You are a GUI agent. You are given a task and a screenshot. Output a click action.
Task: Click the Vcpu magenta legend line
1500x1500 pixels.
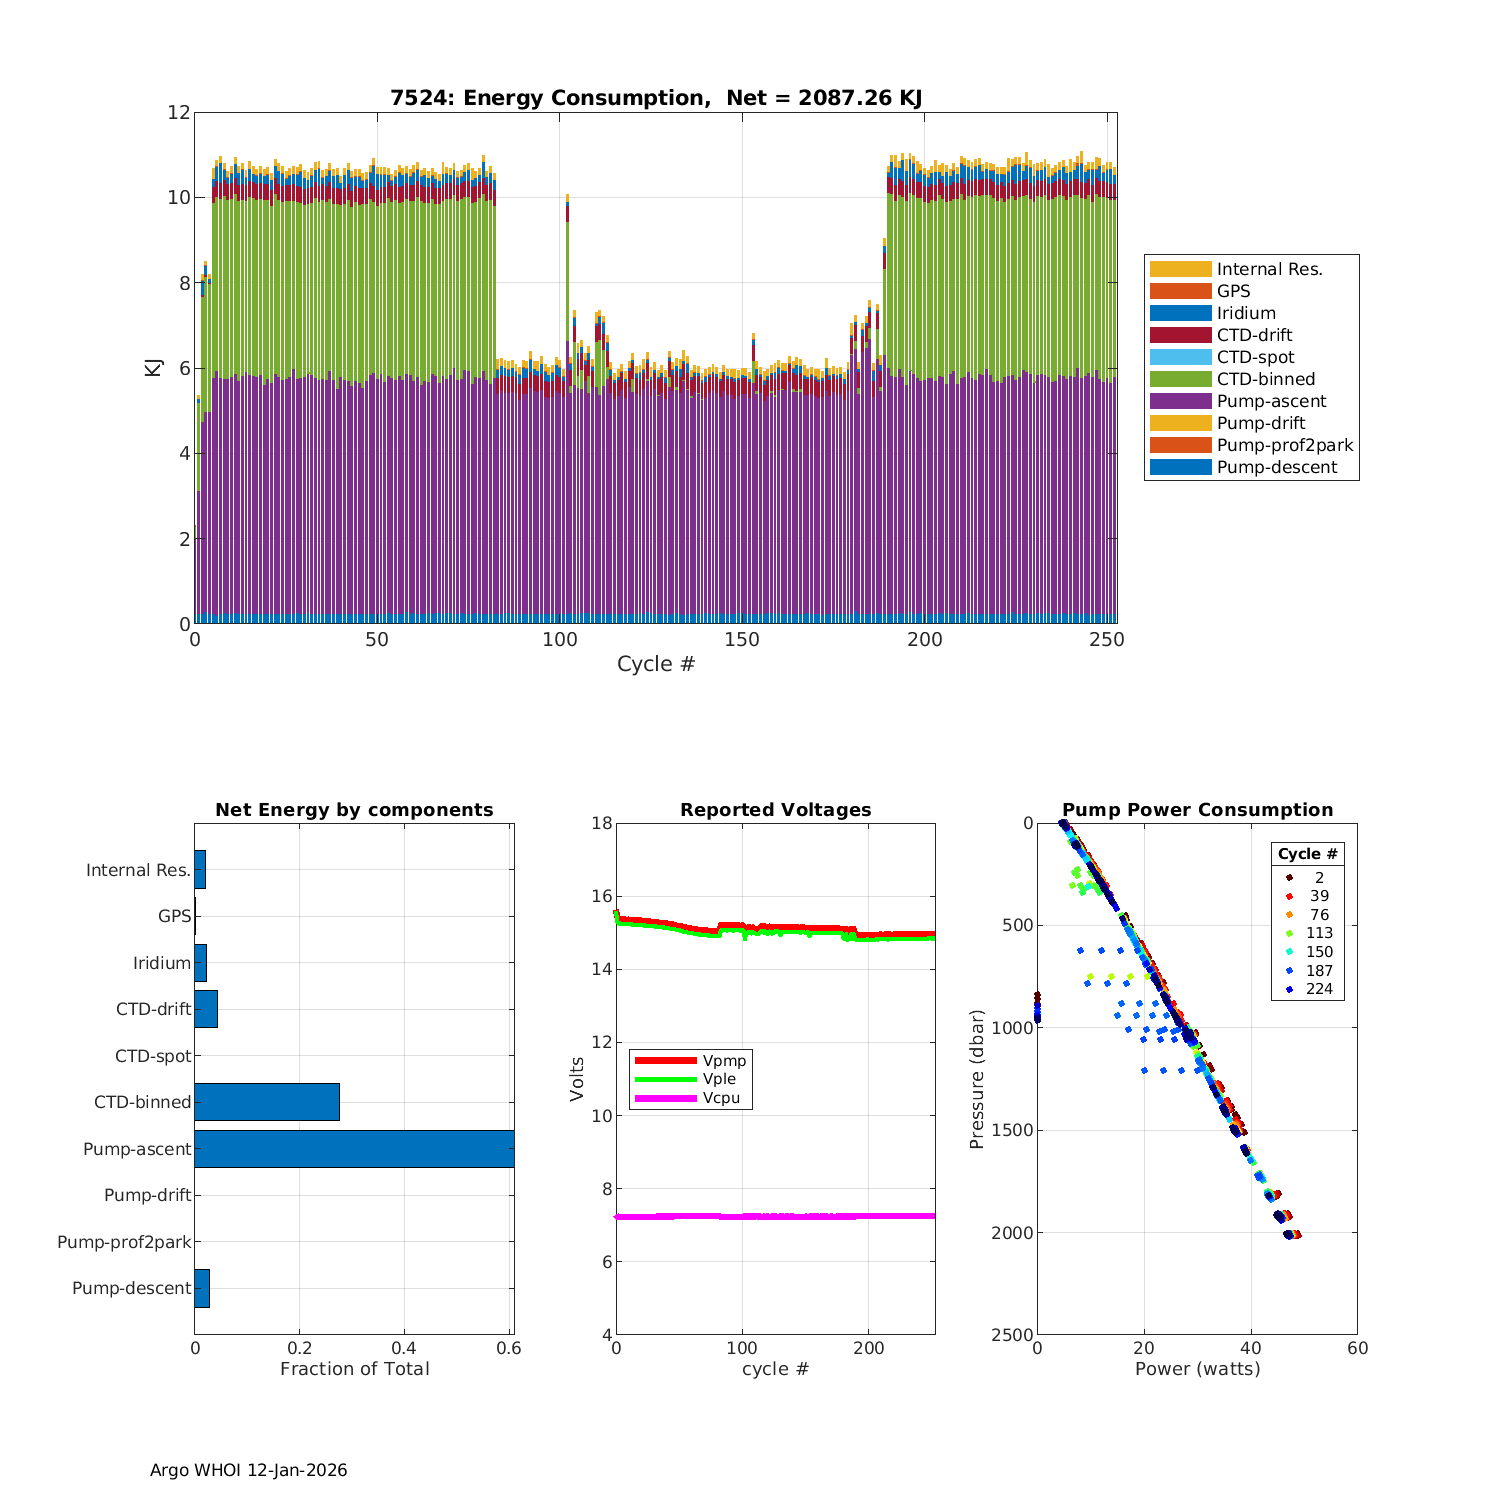click(x=665, y=1098)
